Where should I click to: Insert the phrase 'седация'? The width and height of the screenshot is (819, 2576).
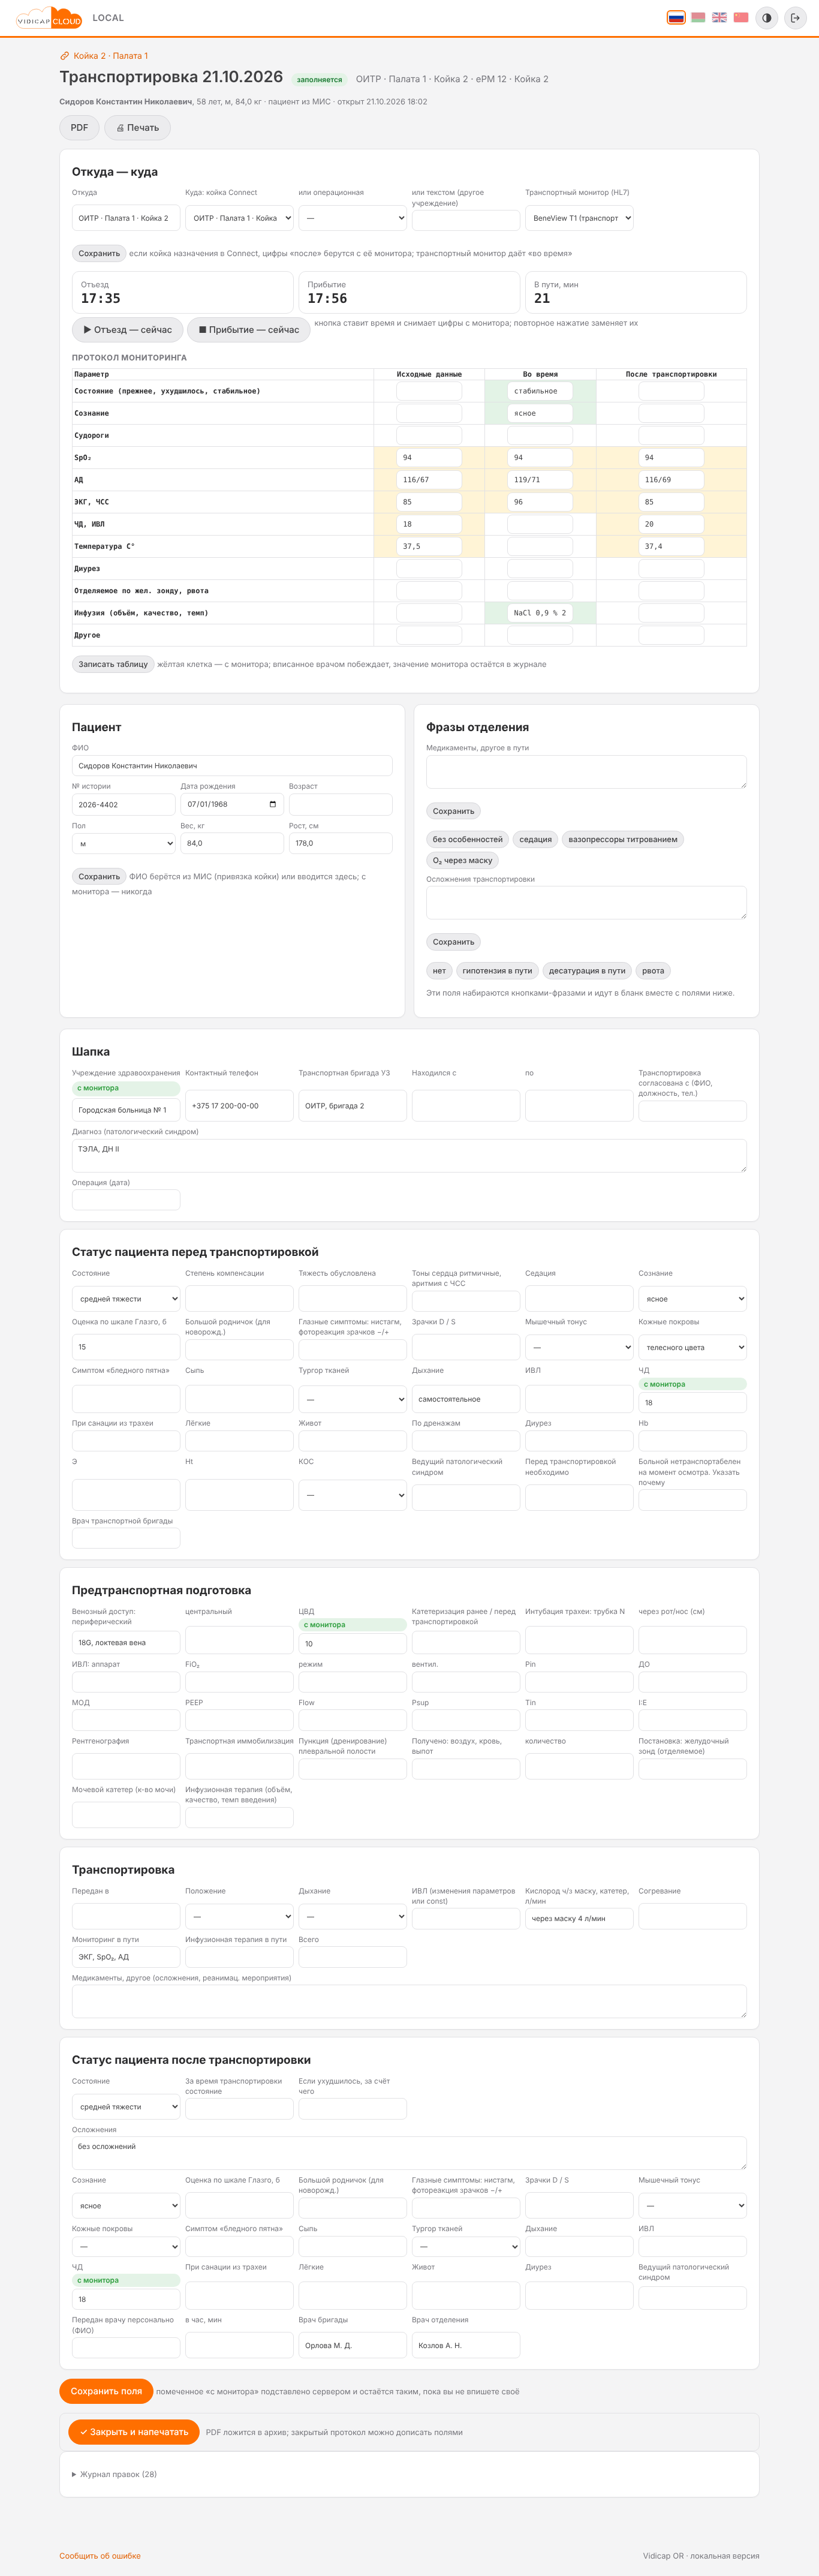tap(535, 840)
